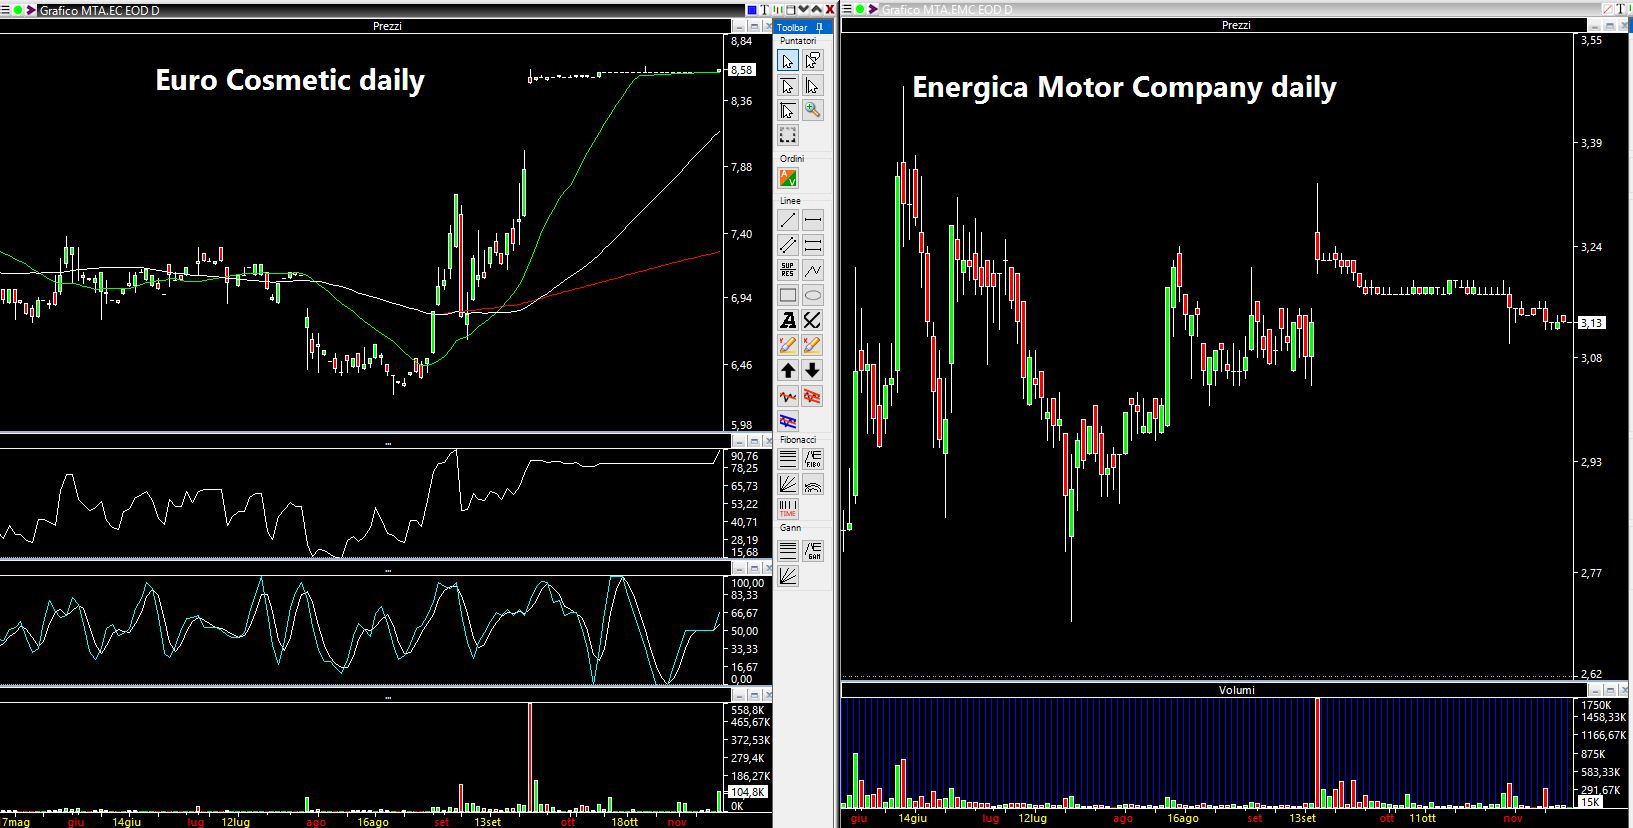
Task: Select the FIBO extension tool
Action: tap(813, 459)
